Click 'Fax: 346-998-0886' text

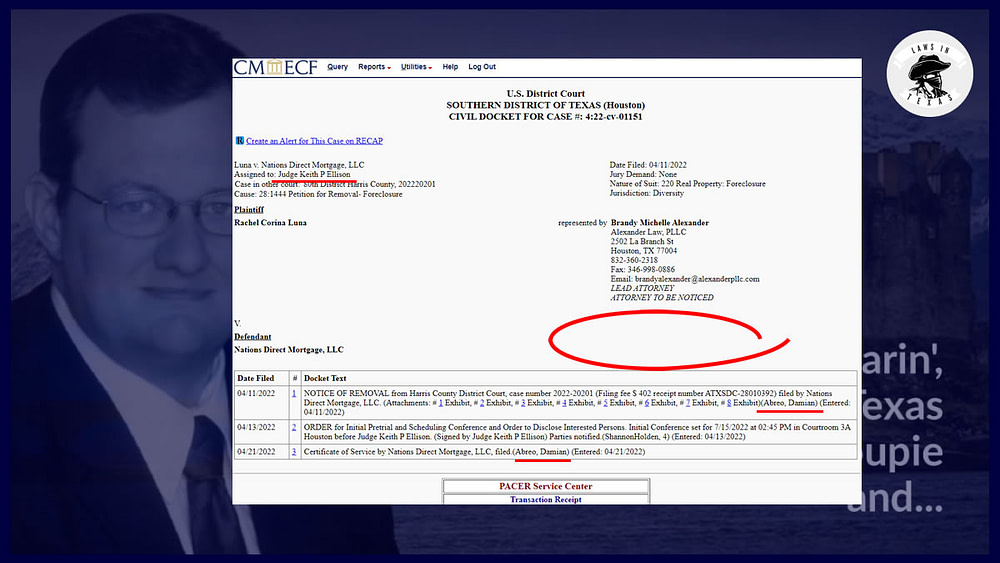click(643, 270)
